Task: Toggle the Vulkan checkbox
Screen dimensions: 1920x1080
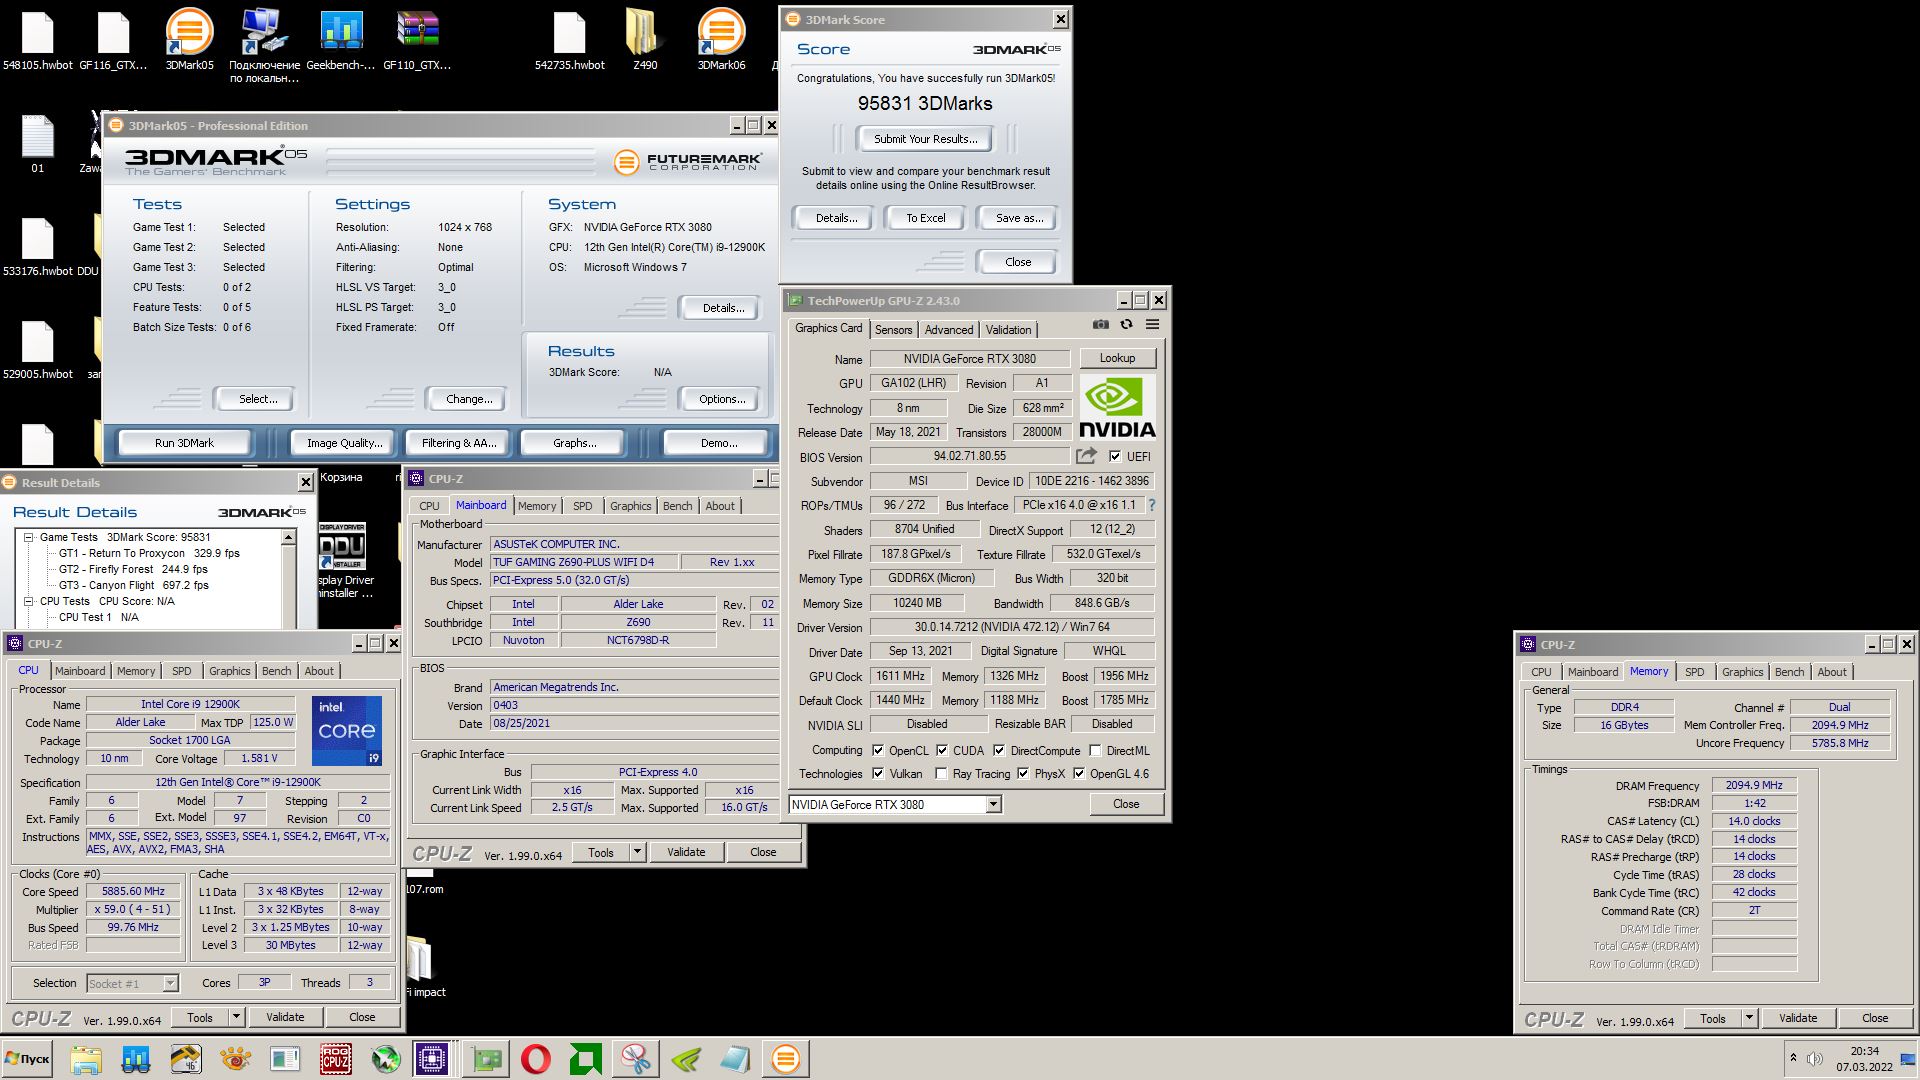Action: tap(878, 773)
